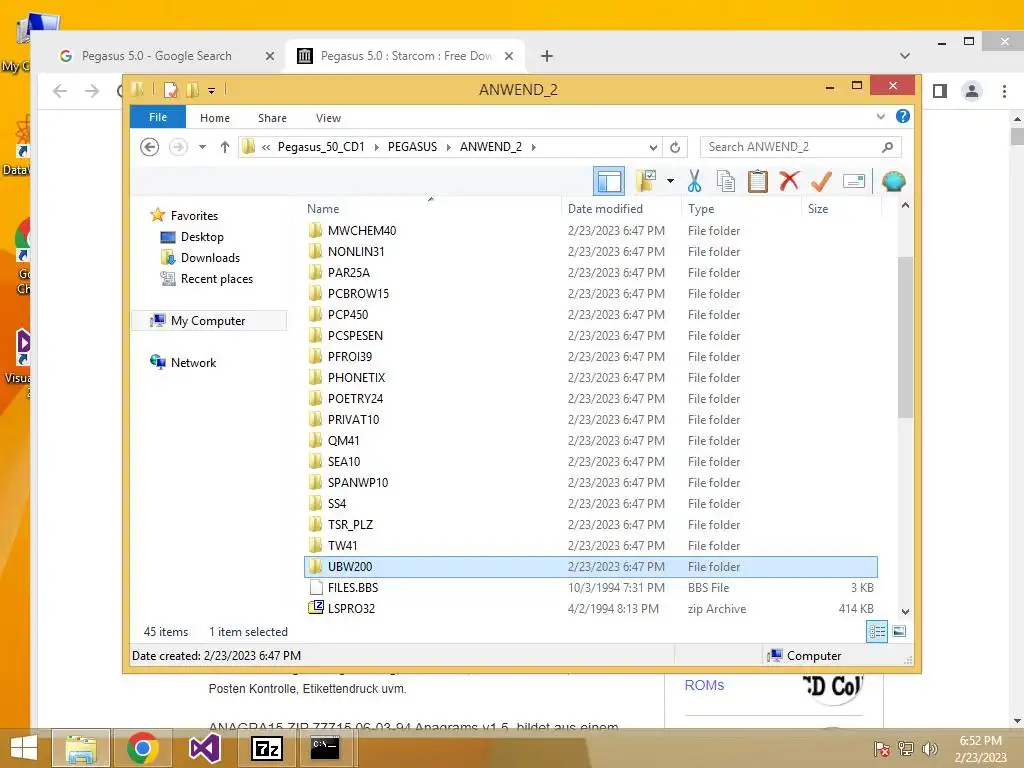
Task: Expand the arrow after the ANWEND_2 breadcrumb
Action: 534,147
